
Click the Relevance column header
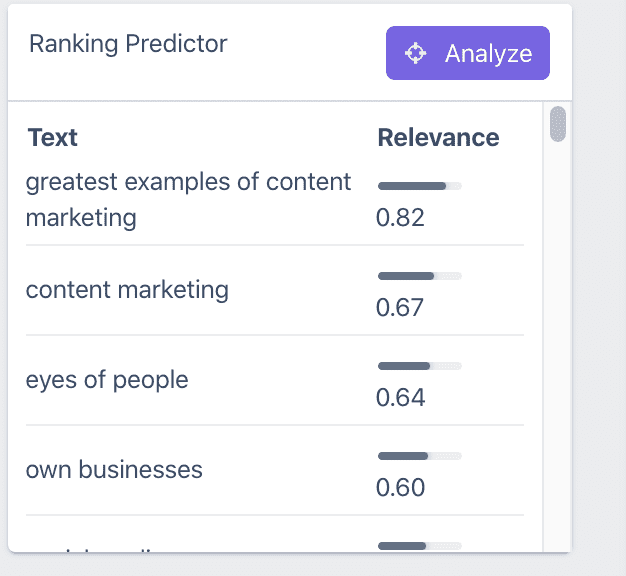click(x=438, y=138)
